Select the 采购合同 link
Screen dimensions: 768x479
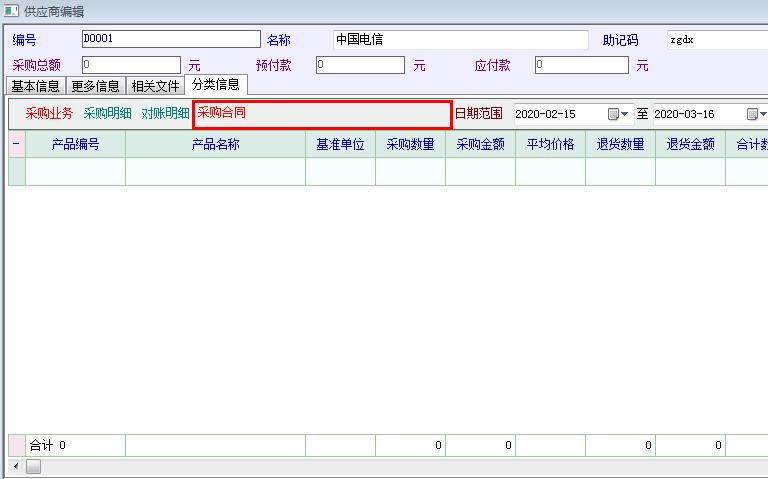tap(222, 113)
